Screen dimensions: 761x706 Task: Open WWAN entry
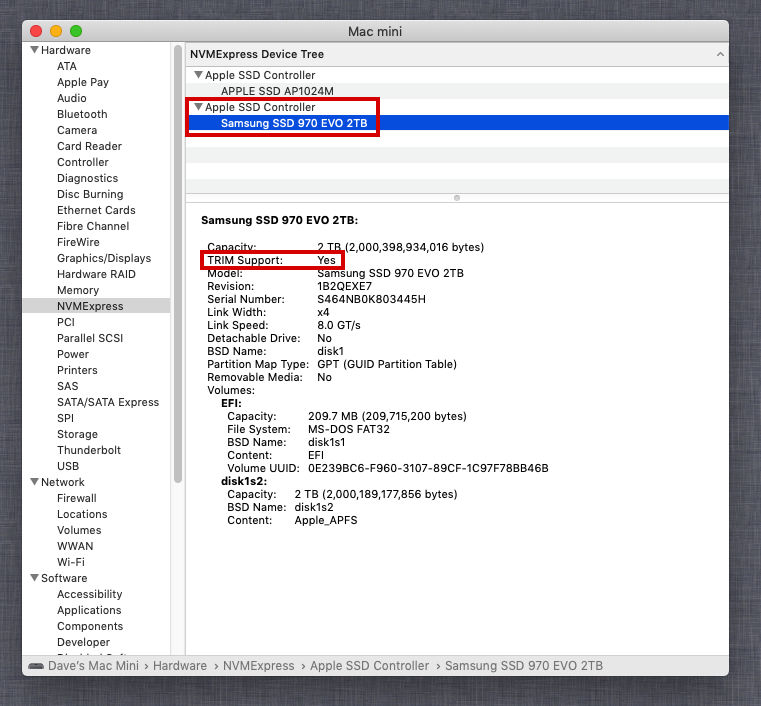75,546
